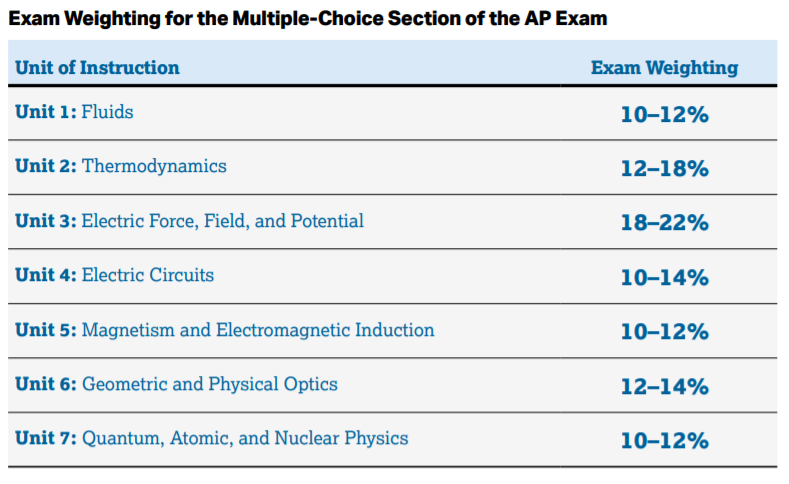Click the 10–12% weighting for Unit 7

665,441
